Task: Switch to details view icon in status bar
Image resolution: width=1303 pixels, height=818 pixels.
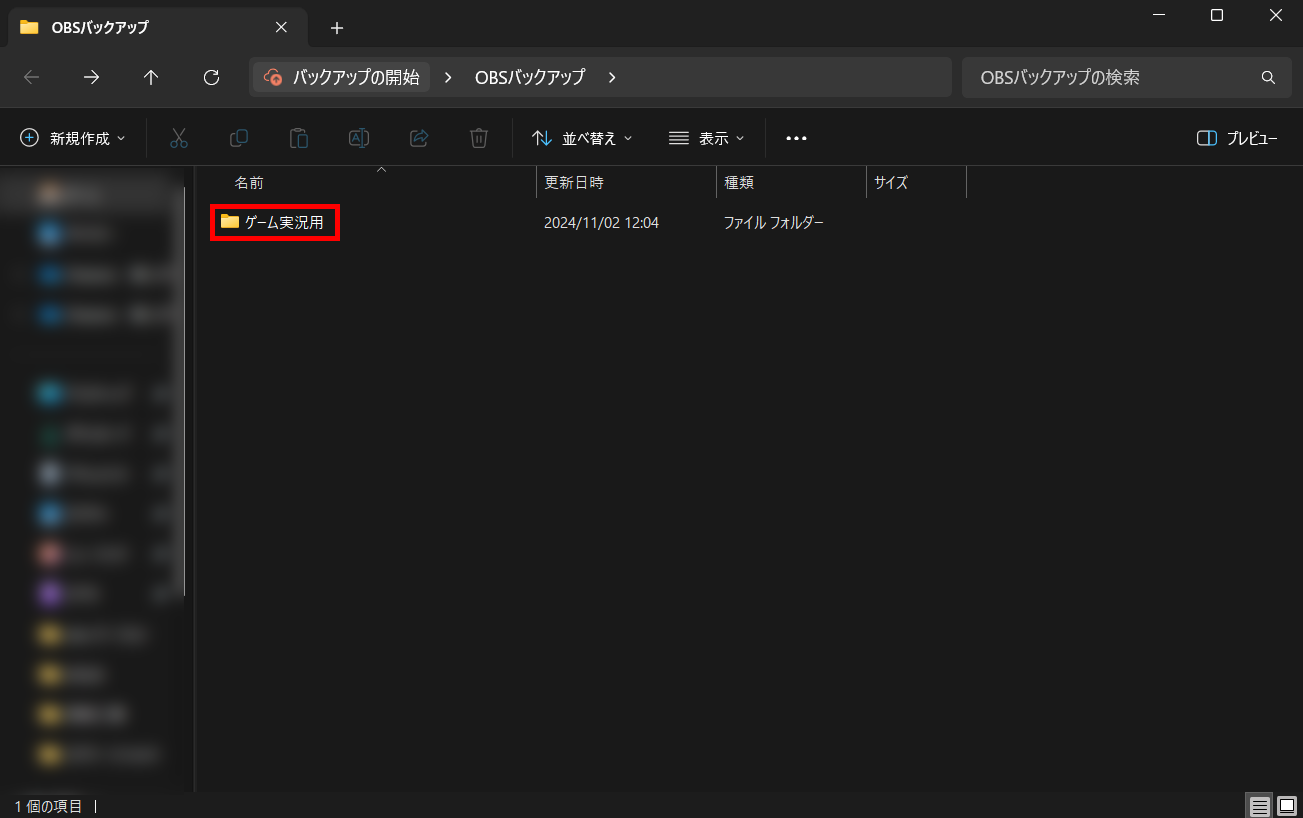Action: (x=1260, y=806)
